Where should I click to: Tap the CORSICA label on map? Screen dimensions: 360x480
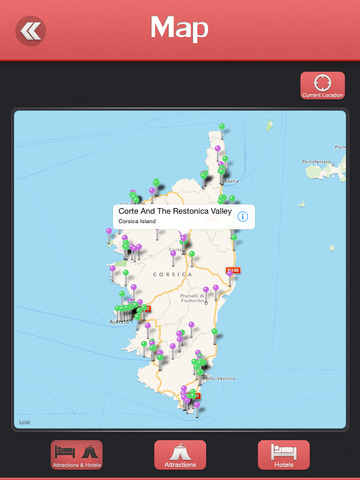(x=172, y=274)
